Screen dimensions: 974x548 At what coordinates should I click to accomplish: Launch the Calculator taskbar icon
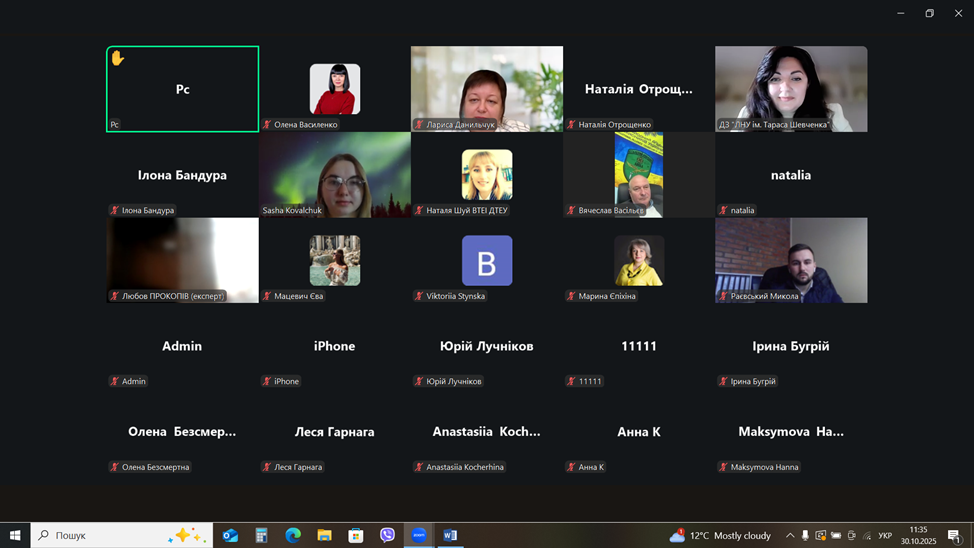tap(261, 536)
